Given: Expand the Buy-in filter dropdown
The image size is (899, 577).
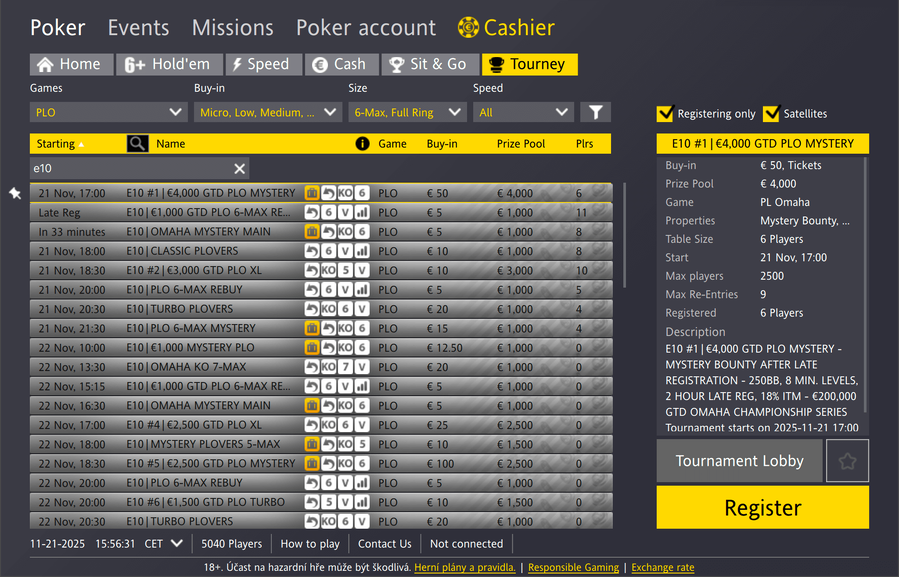Looking at the screenshot, I should coord(268,113).
